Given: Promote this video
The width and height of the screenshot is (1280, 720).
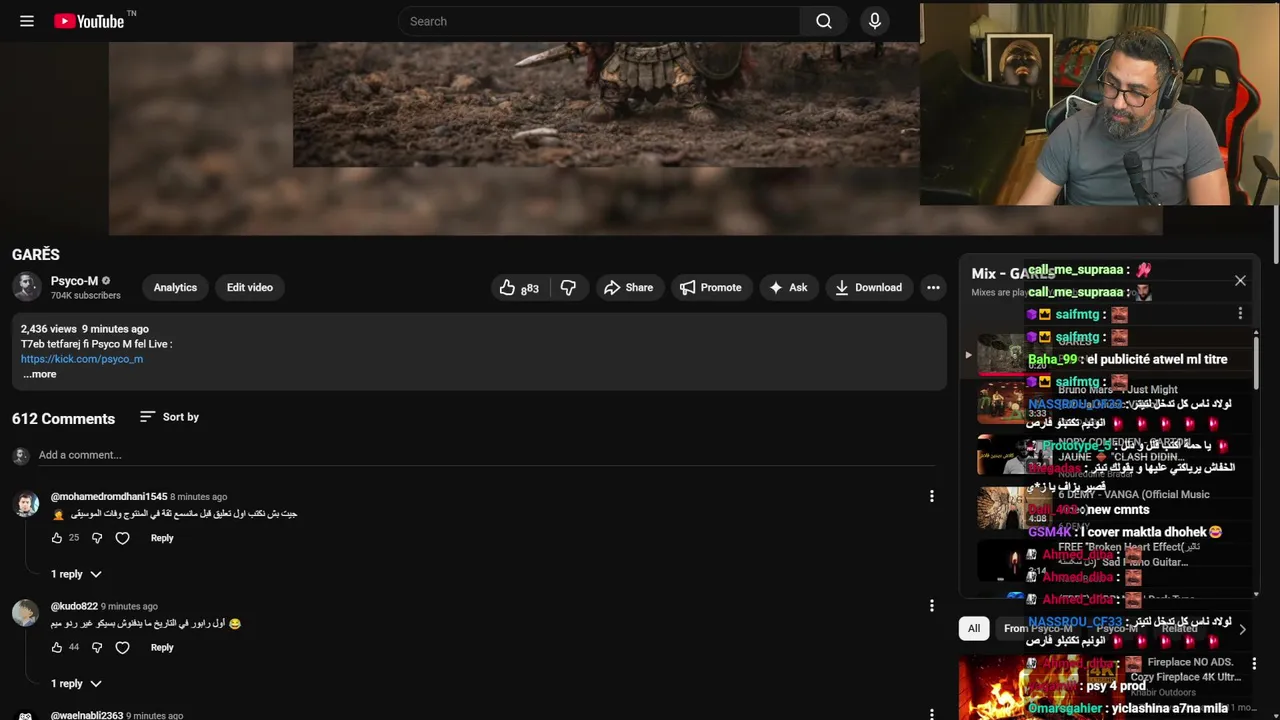Looking at the screenshot, I should (710, 288).
